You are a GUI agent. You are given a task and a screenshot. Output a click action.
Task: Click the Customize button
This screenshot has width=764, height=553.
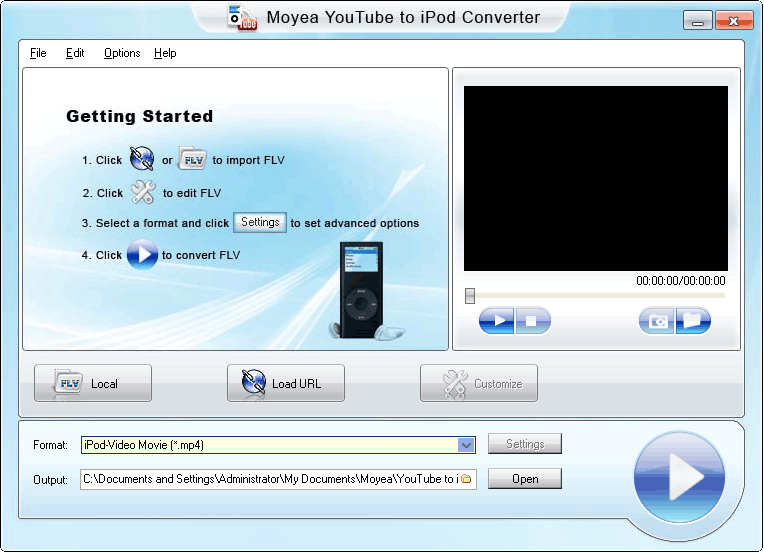pyautogui.click(x=479, y=383)
